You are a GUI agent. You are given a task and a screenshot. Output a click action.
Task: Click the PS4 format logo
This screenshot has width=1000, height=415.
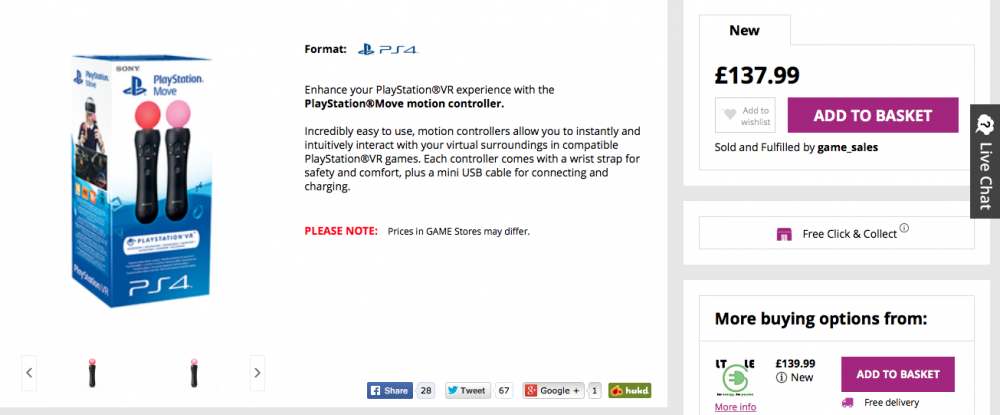[x=387, y=48]
